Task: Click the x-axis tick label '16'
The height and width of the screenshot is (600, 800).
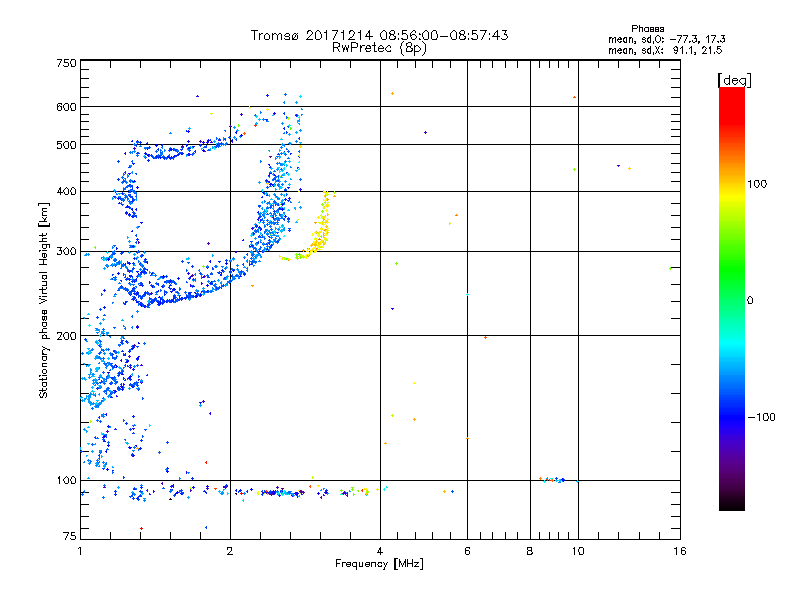Action: (x=680, y=551)
